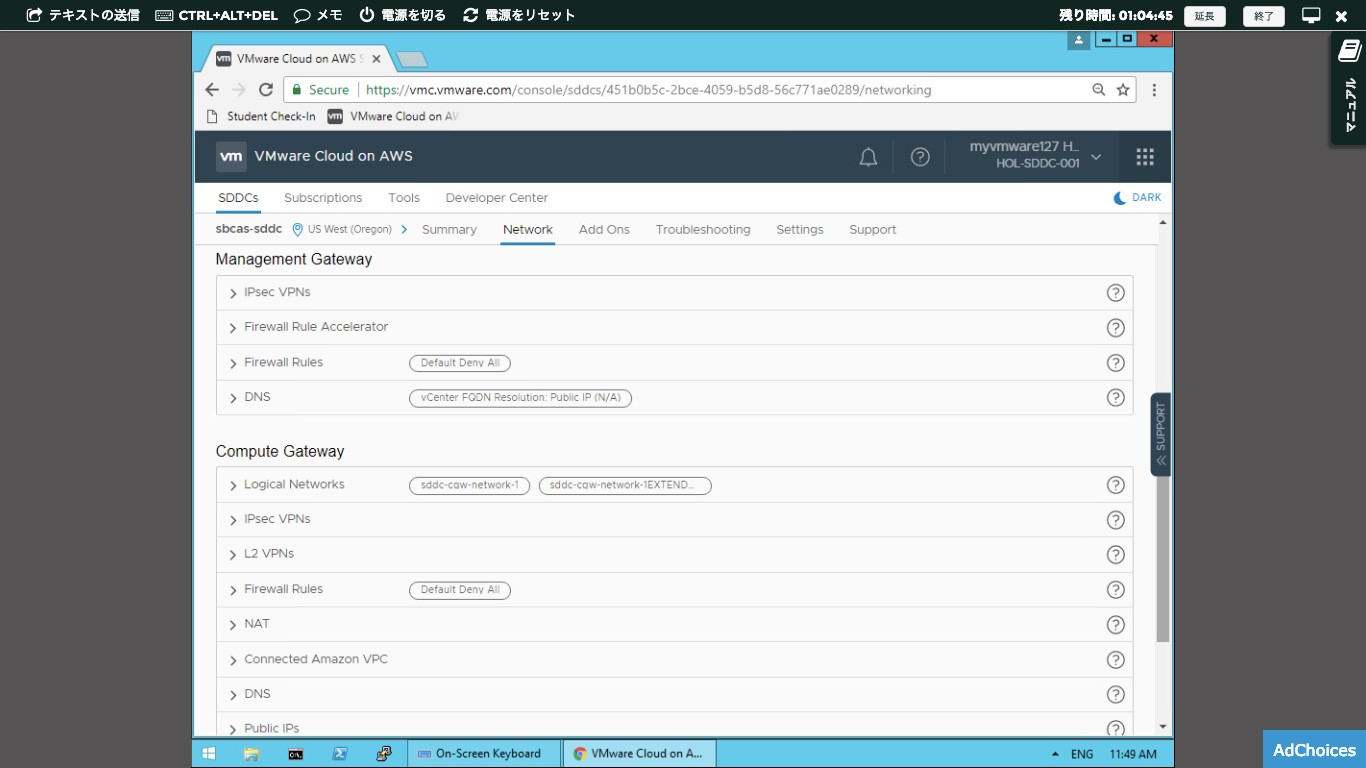Click help icon for Management Gateway DNS
Viewport: 1366px width, 768px height.
(1115, 397)
